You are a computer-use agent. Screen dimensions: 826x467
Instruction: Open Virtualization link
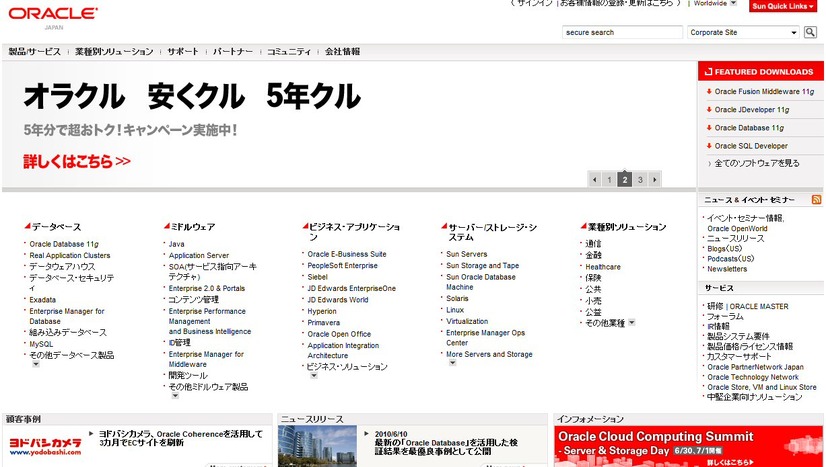(x=467, y=321)
